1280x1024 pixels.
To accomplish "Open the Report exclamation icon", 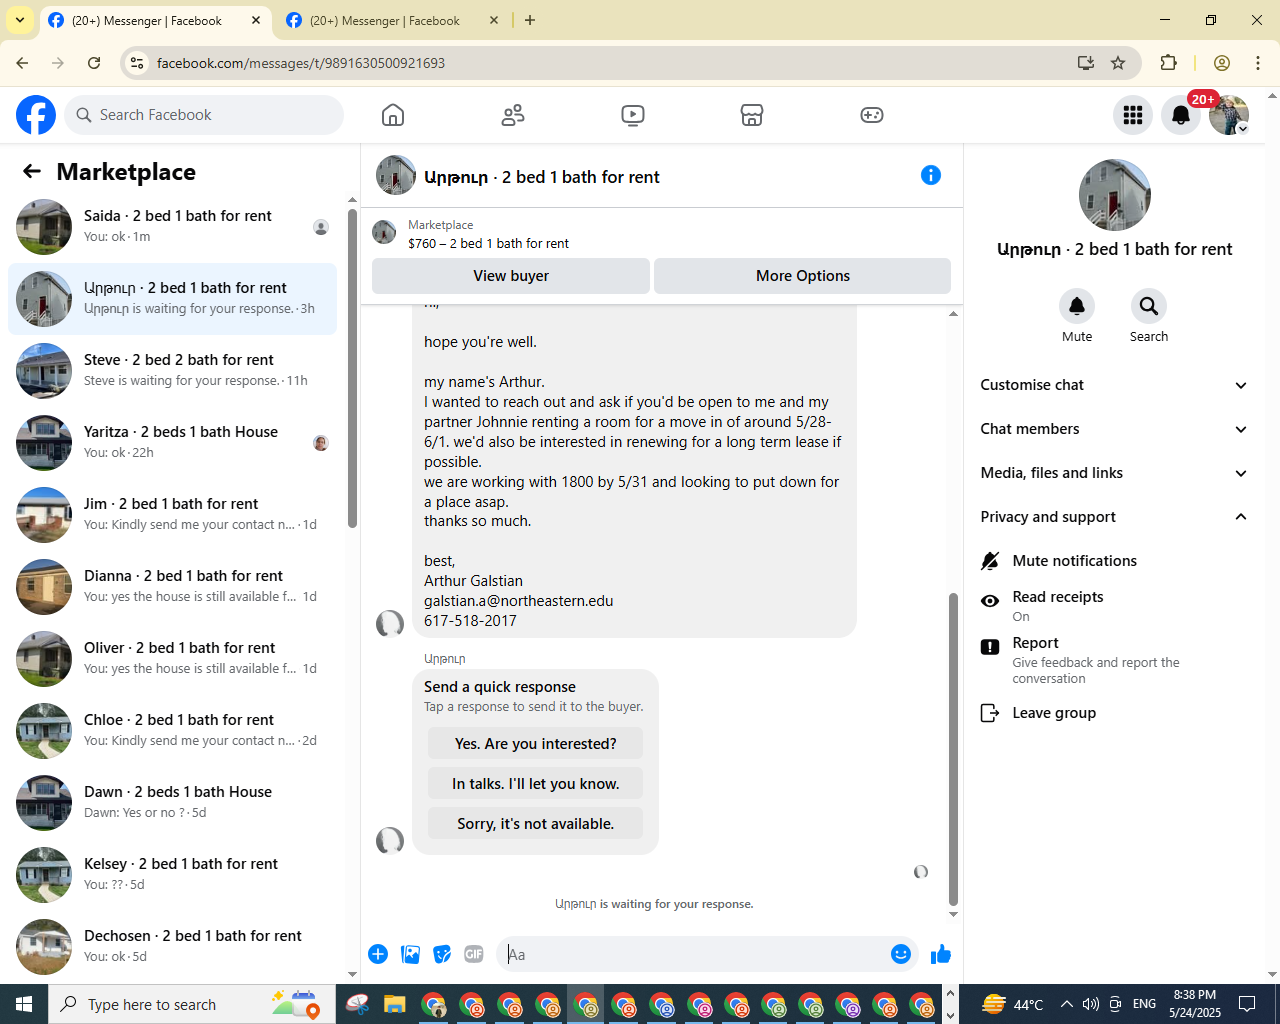I will pyautogui.click(x=990, y=647).
